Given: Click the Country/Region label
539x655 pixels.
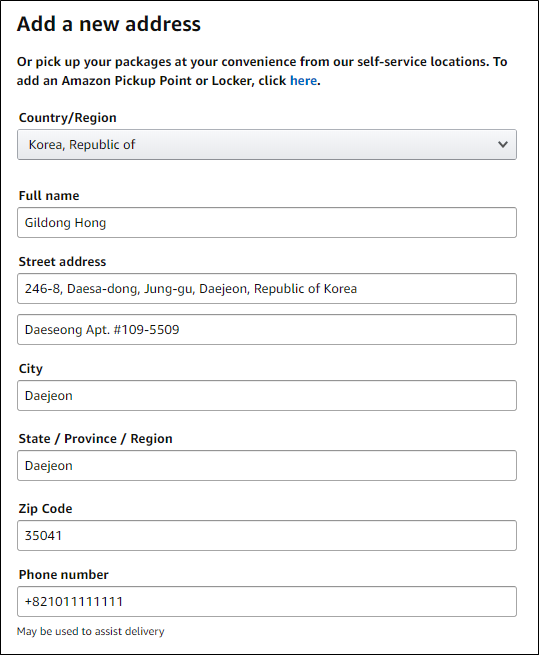Looking at the screenshot, I should click(x=67, y=118).
